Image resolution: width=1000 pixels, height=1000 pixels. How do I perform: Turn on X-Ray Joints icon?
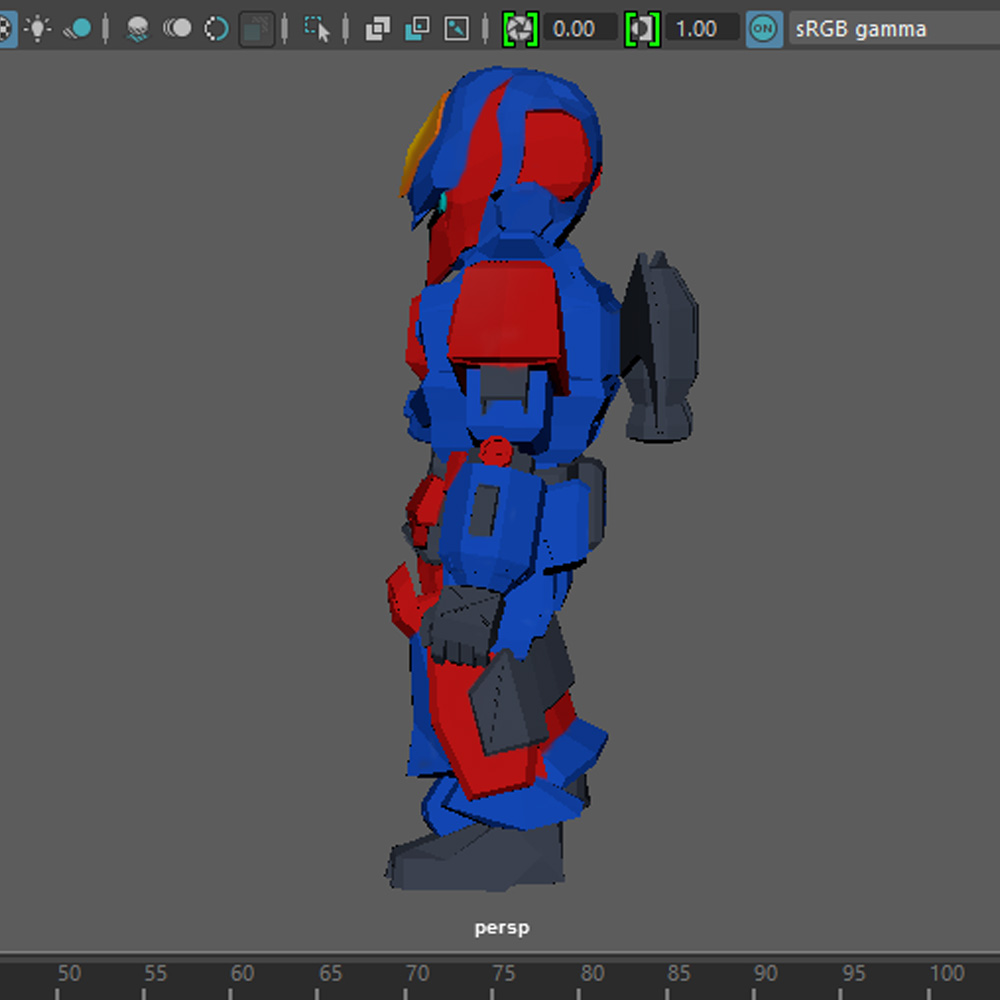tap(456, 29)
